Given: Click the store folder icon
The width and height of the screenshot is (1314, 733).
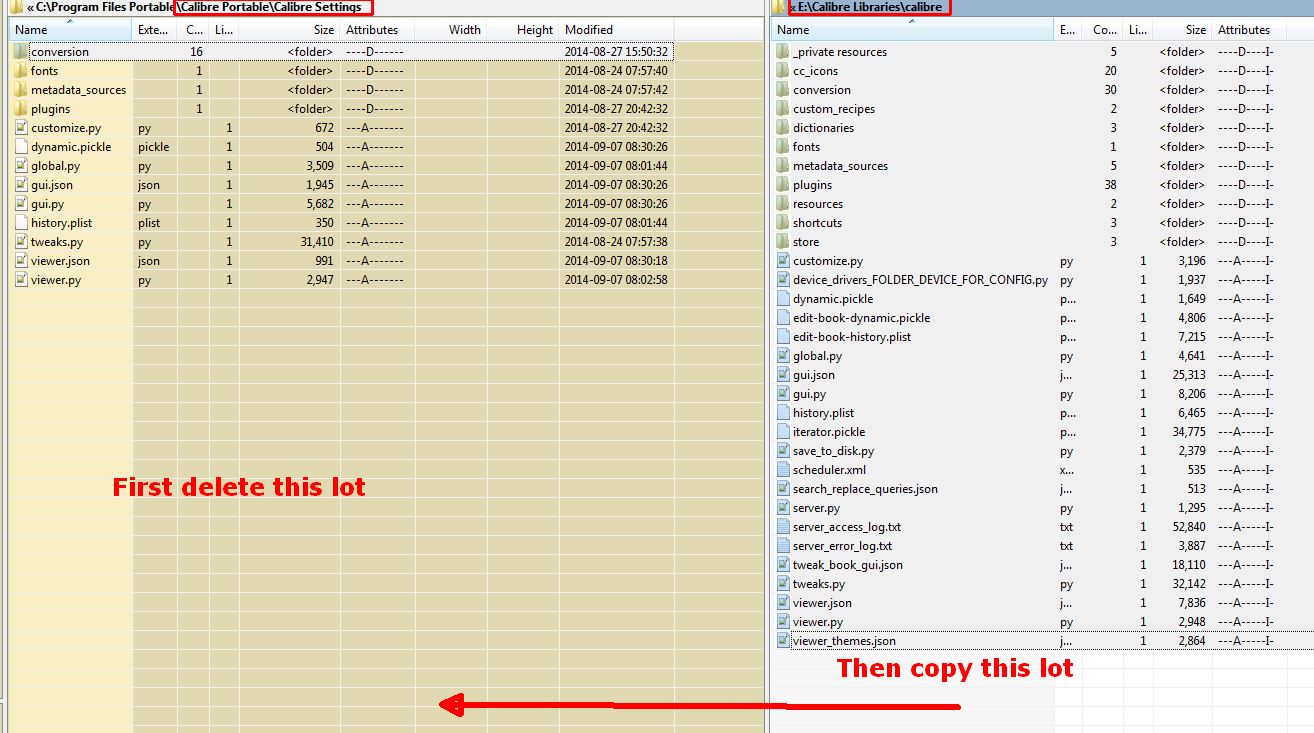Looking at the screenshot, I should 784,242.
